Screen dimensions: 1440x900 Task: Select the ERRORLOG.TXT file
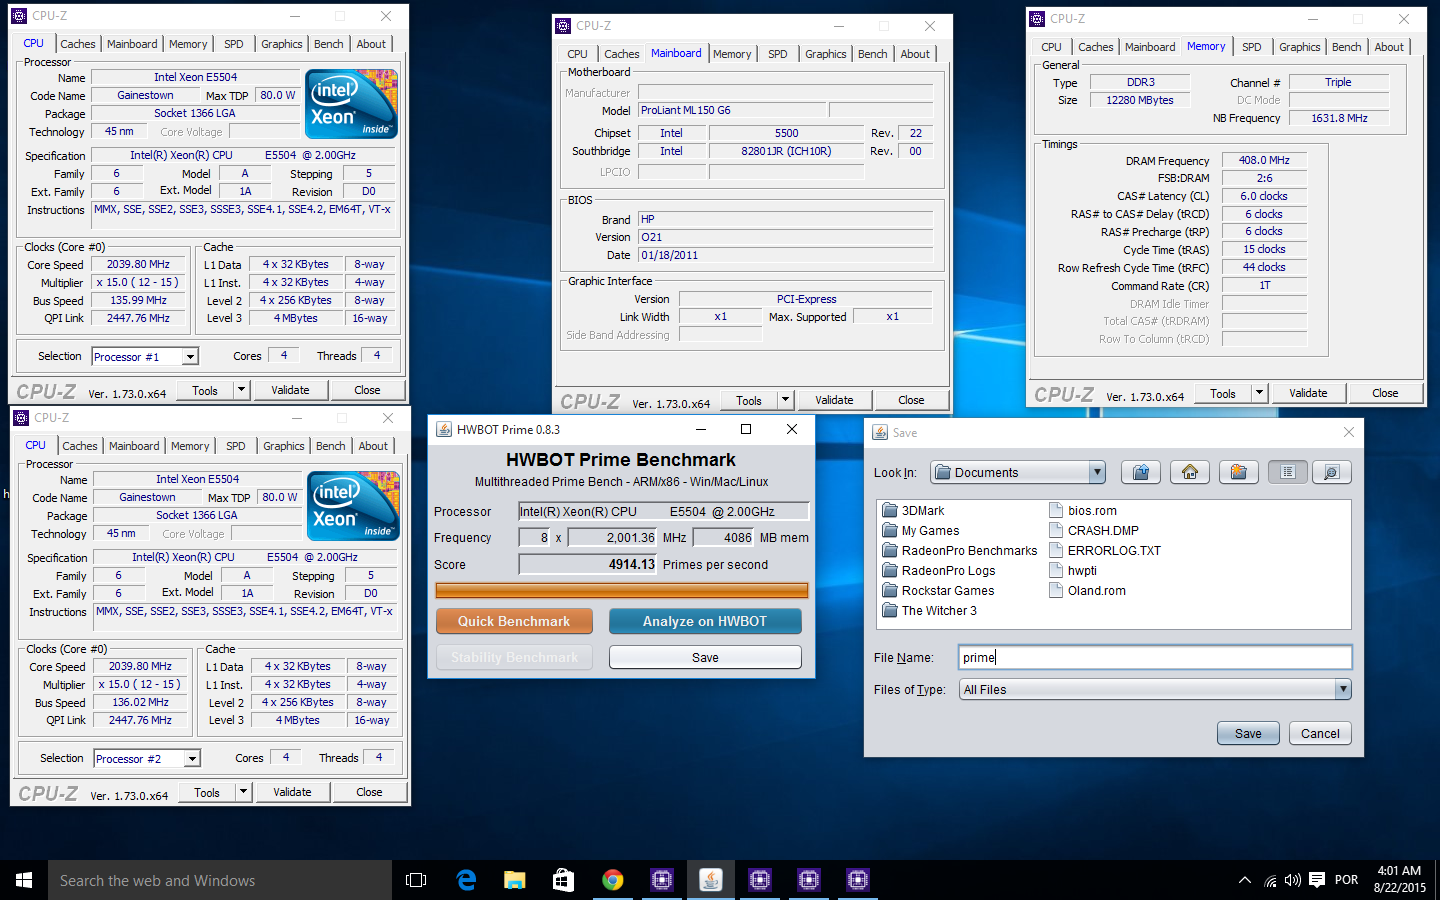[x=1104, y=550]
